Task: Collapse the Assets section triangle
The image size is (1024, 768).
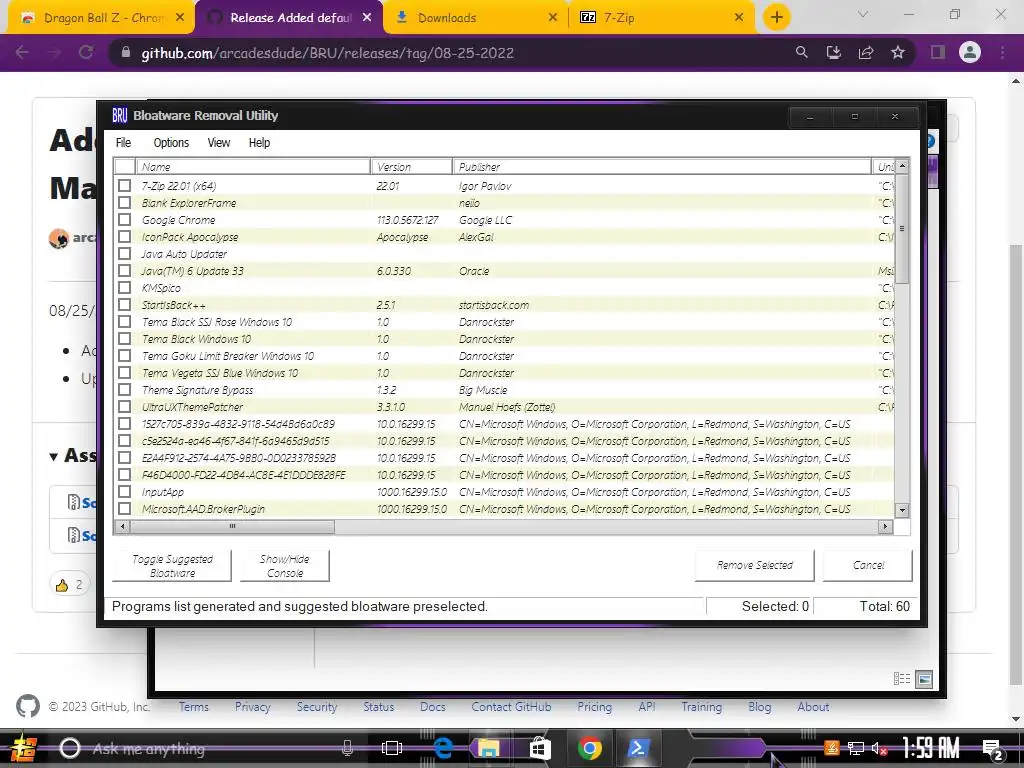Action: (x=54, y=456)
